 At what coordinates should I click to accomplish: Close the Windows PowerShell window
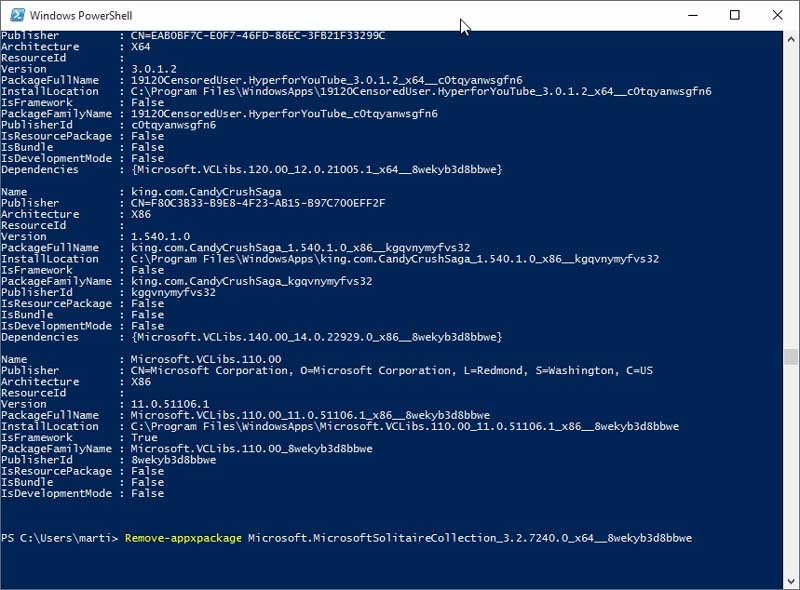[x=777, y=15]
